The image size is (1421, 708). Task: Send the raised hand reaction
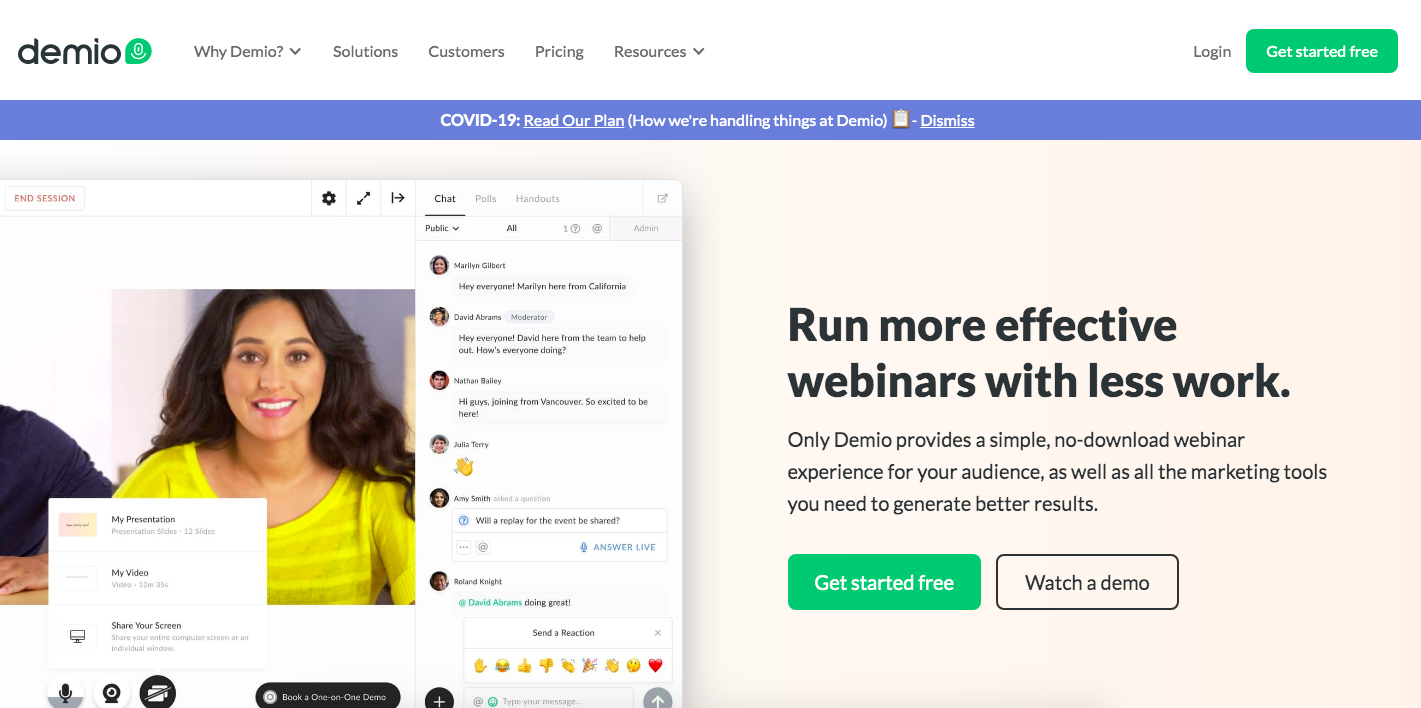click(x=480, y=665)
